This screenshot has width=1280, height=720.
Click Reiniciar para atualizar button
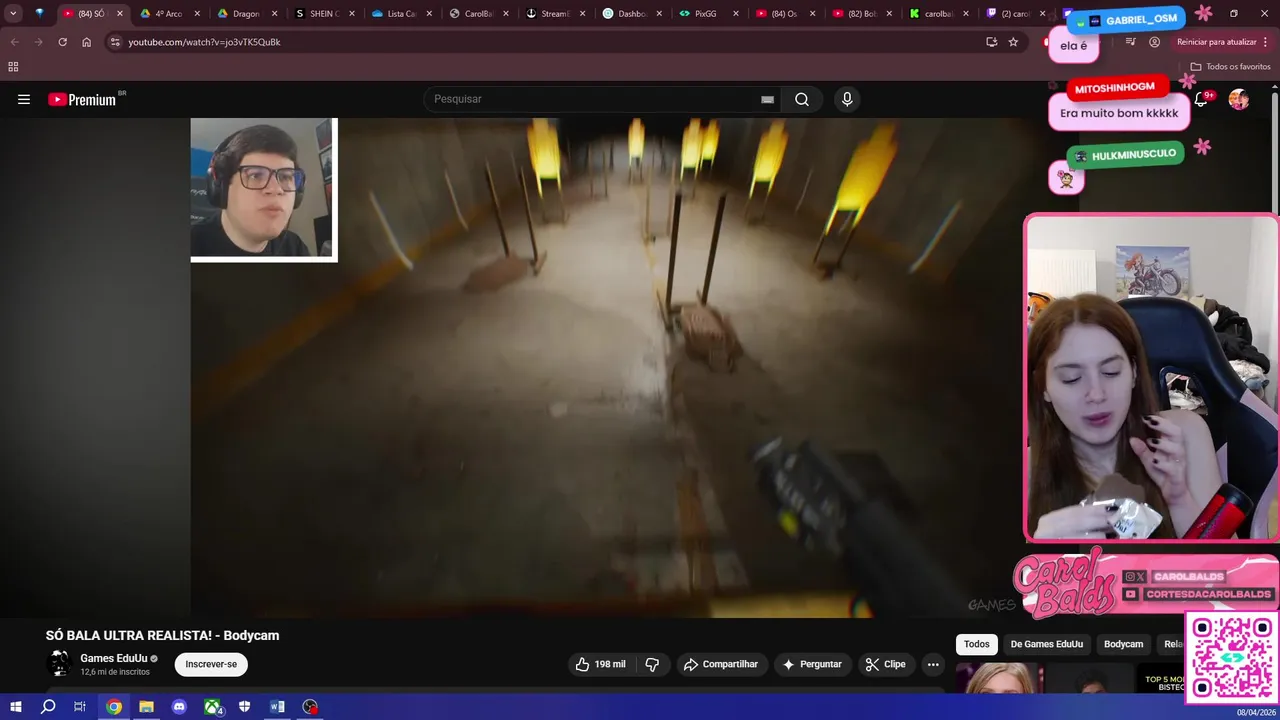1216,42
